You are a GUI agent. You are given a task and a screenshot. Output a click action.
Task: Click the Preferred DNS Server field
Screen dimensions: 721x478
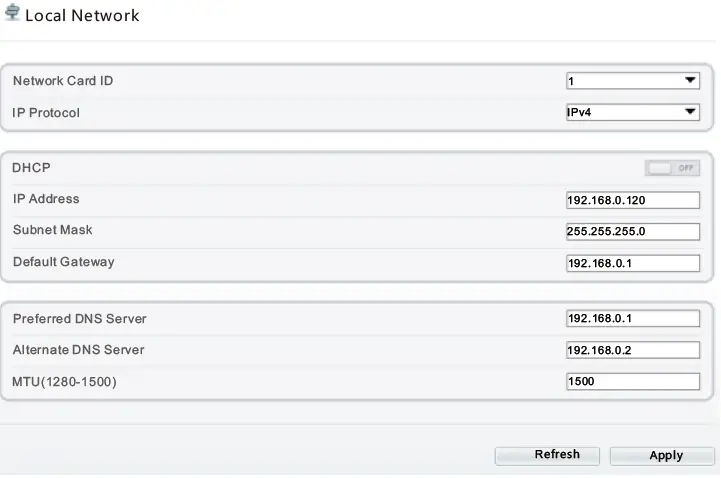(x=632, y=319)
